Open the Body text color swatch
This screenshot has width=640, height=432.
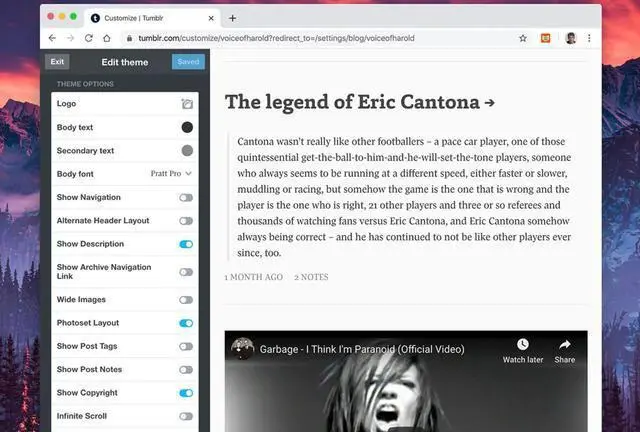tap(187, 127)
